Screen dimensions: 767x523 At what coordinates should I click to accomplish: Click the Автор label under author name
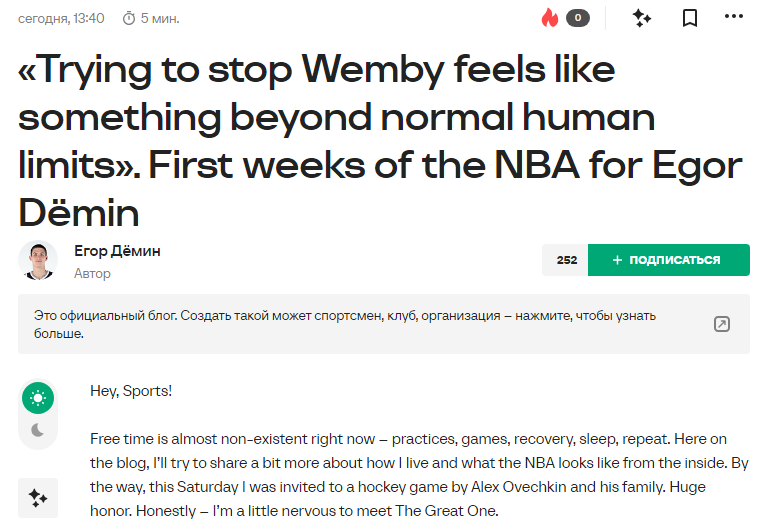click(92, 273)
